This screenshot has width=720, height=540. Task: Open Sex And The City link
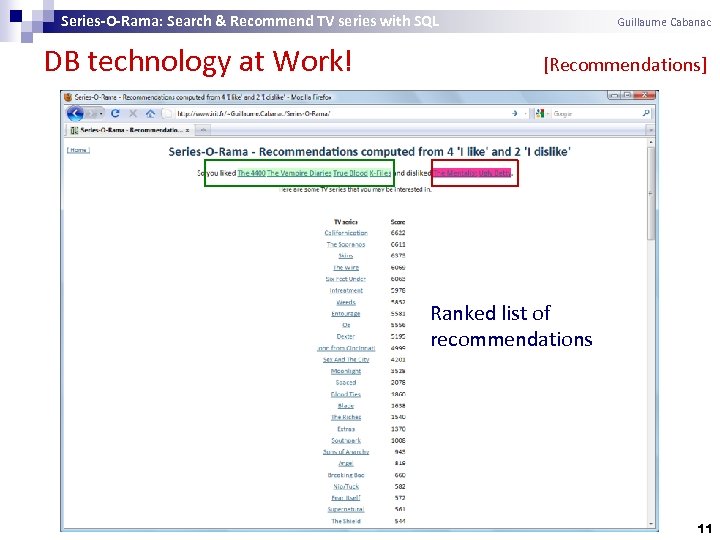click(x=346, y=360)
